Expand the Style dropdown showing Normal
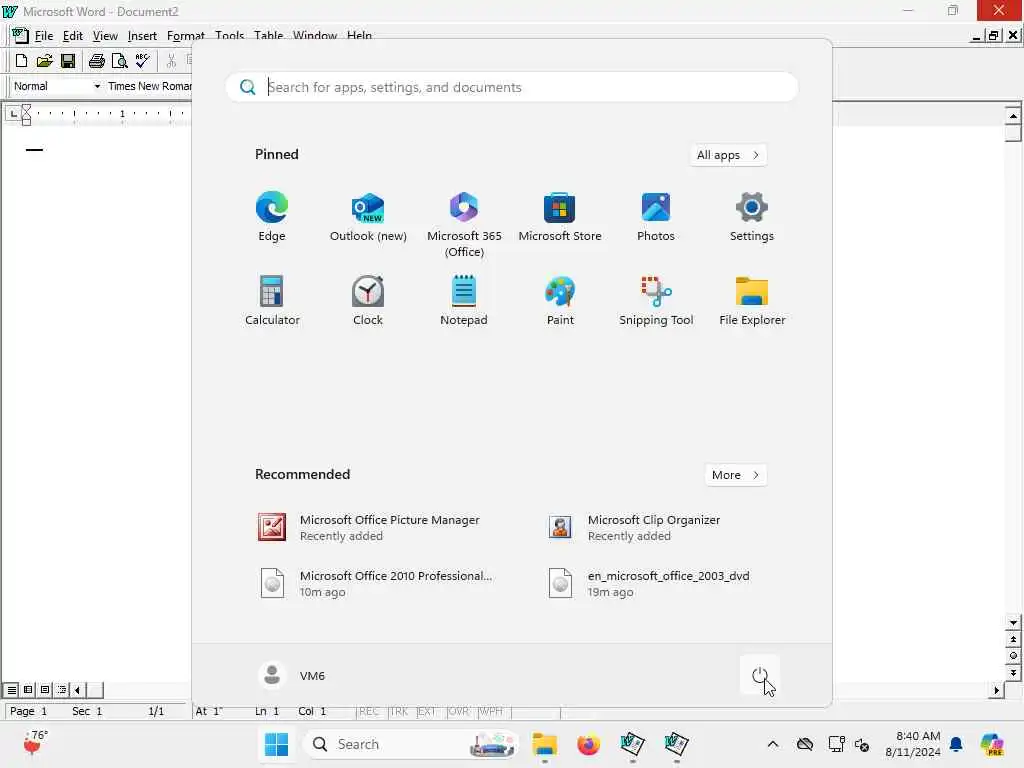The image size is (1024, 768). point(97,86)
